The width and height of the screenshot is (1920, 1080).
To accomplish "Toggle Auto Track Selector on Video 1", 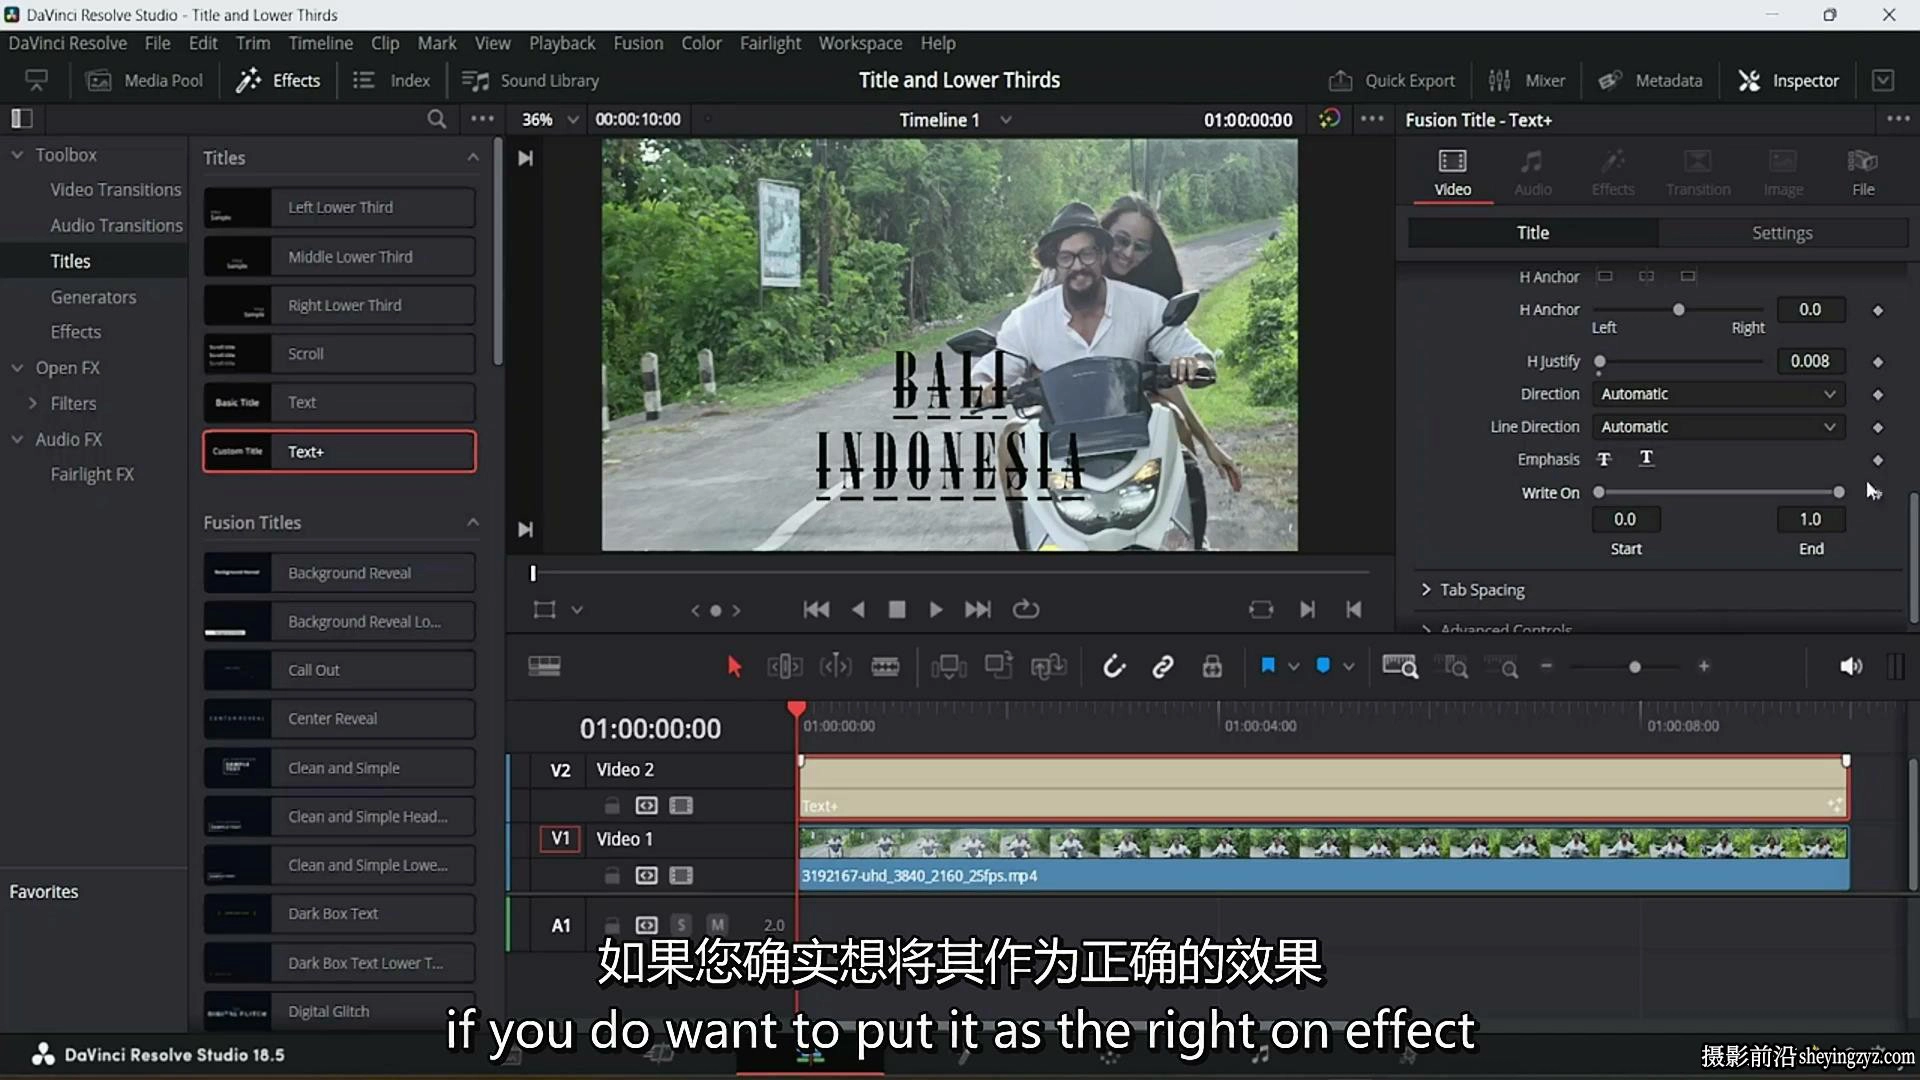I will (x=647, y=876).
